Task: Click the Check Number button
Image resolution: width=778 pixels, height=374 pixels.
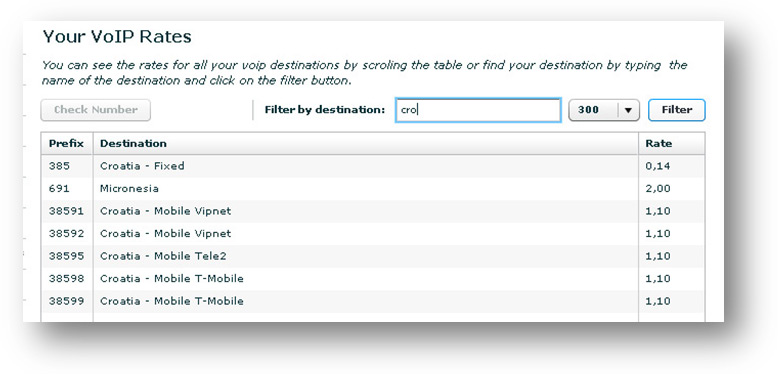Action: pyautogui.click(x=95, y=110)
